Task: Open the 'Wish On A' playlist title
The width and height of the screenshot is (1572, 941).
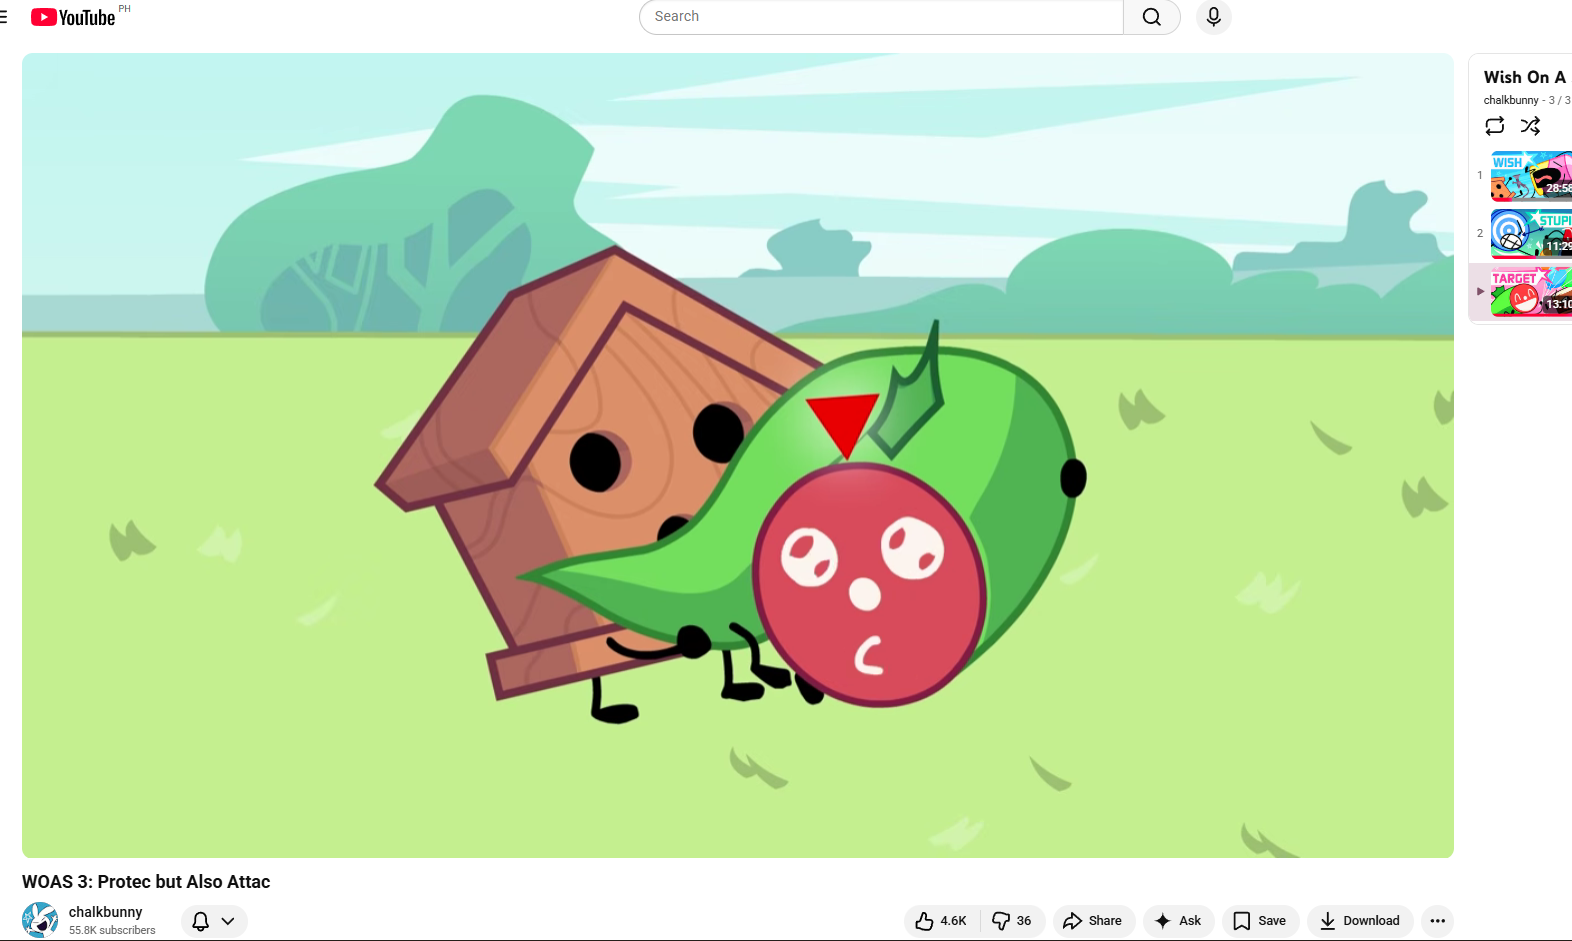Action: pyautogui.click(x=1525, y=77)
